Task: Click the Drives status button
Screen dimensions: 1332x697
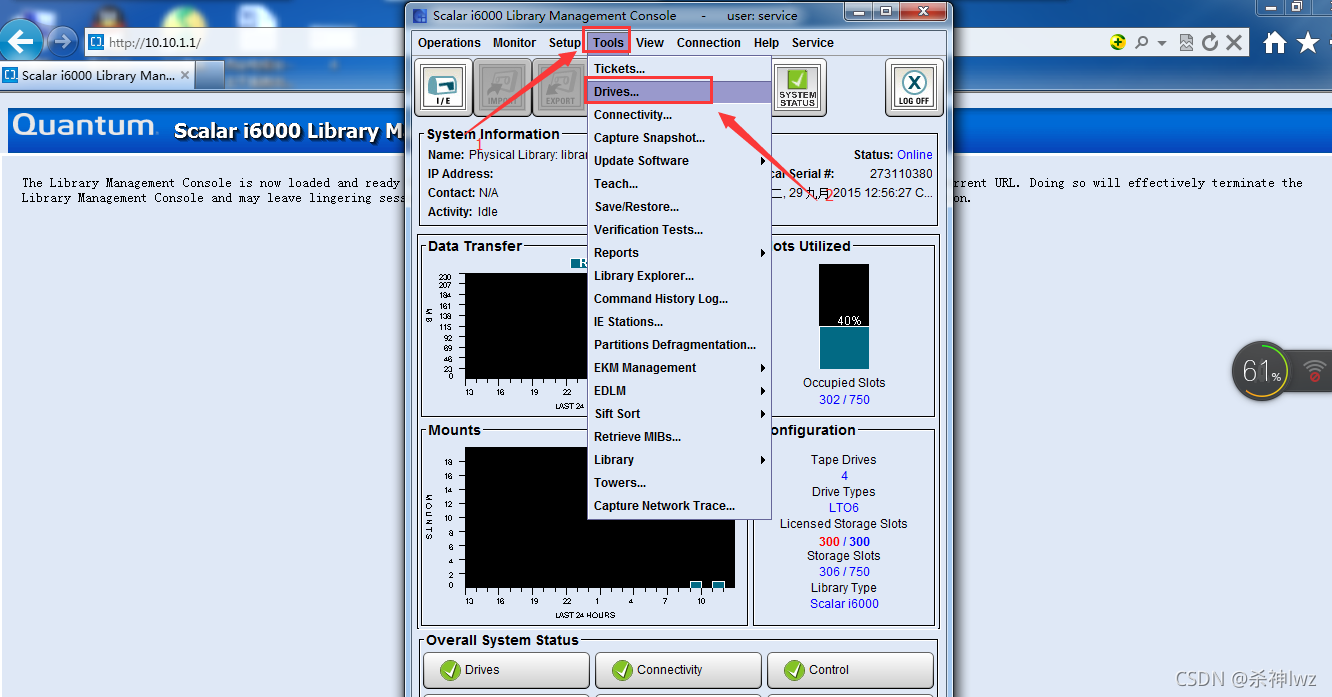Action: coord(506,670)
